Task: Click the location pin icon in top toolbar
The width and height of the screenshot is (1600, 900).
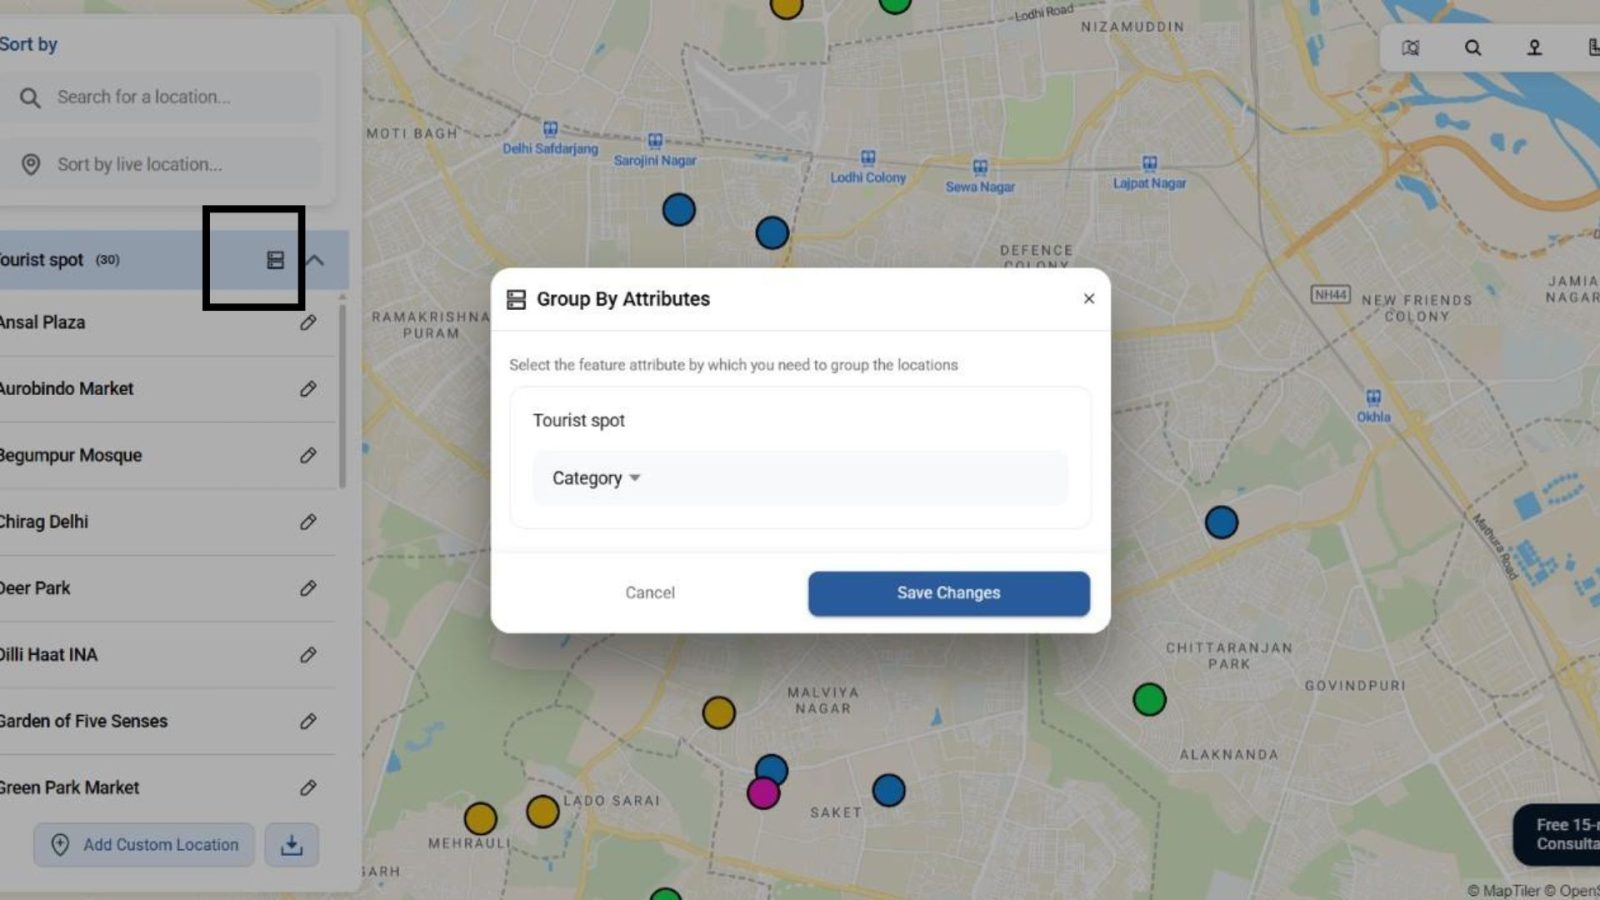Action: pos(1534,48)
